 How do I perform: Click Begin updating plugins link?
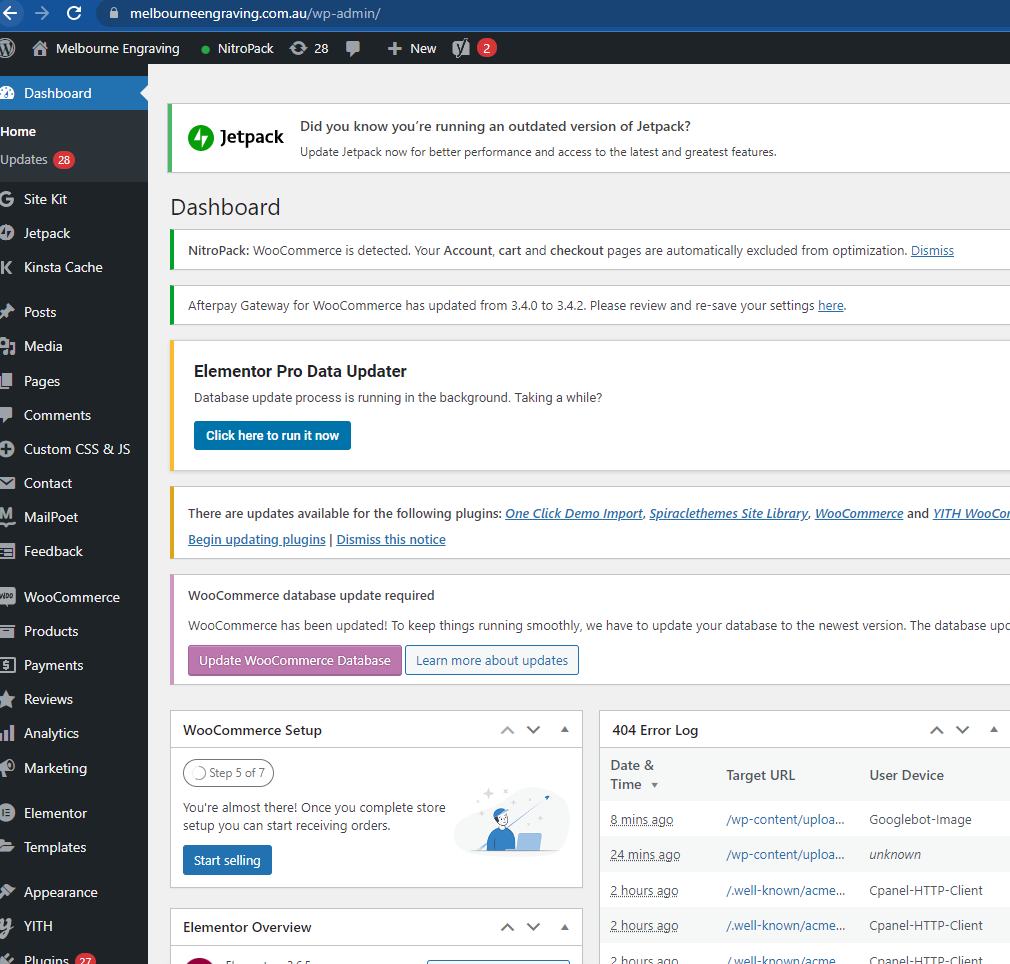[256, 539]
